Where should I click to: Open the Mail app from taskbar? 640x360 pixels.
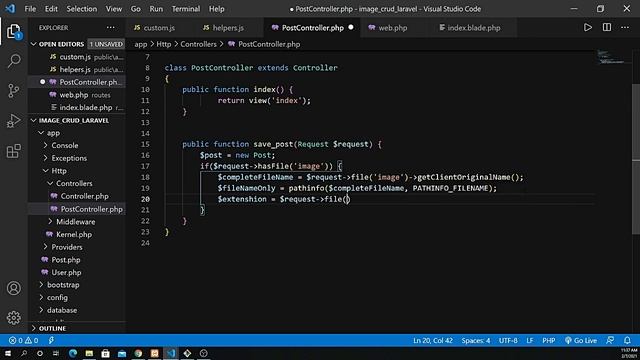(x=122, y=353)
